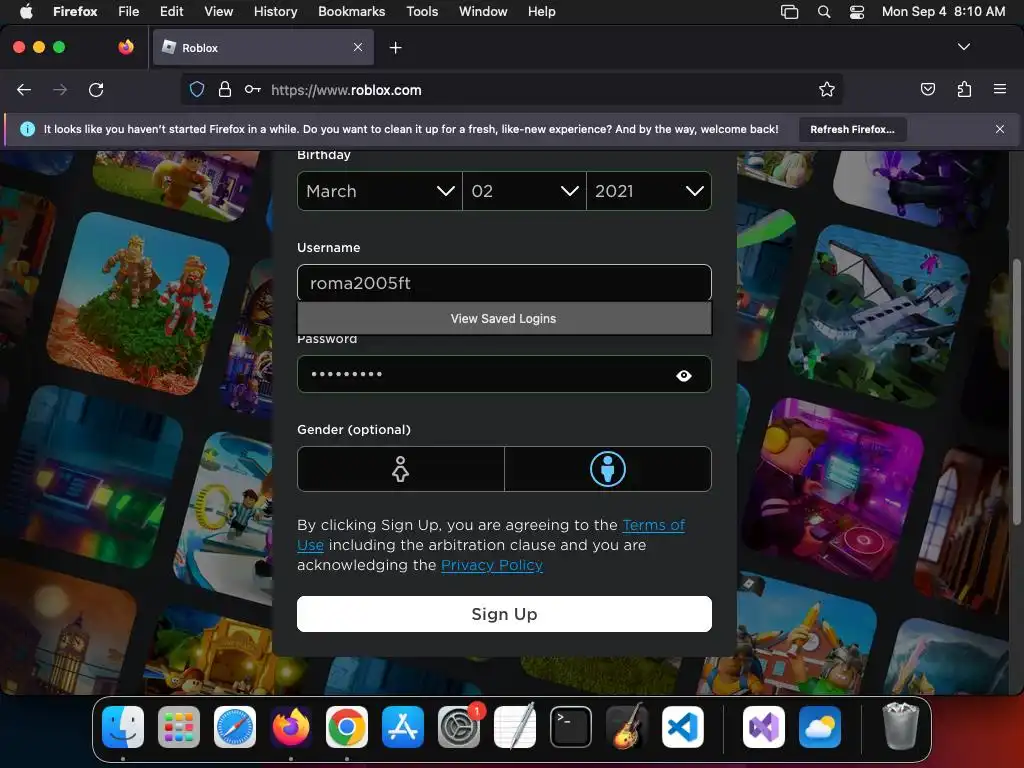The height and width of the screenshot is (768, 1024).
Task: Open GarageBand from the dock
Action: (627, 726)
